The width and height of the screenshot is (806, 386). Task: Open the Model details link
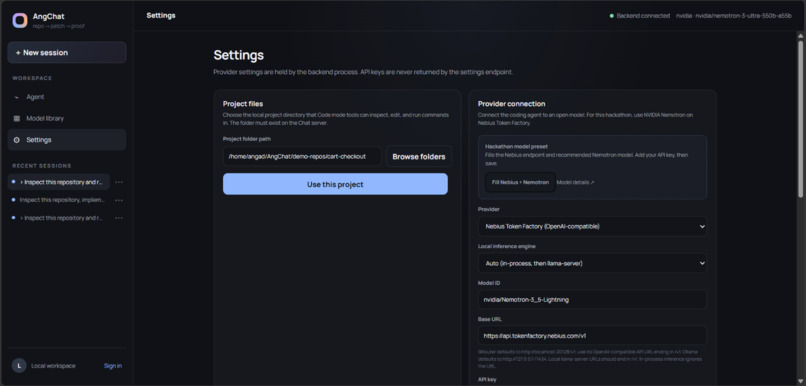coord(575,182)
